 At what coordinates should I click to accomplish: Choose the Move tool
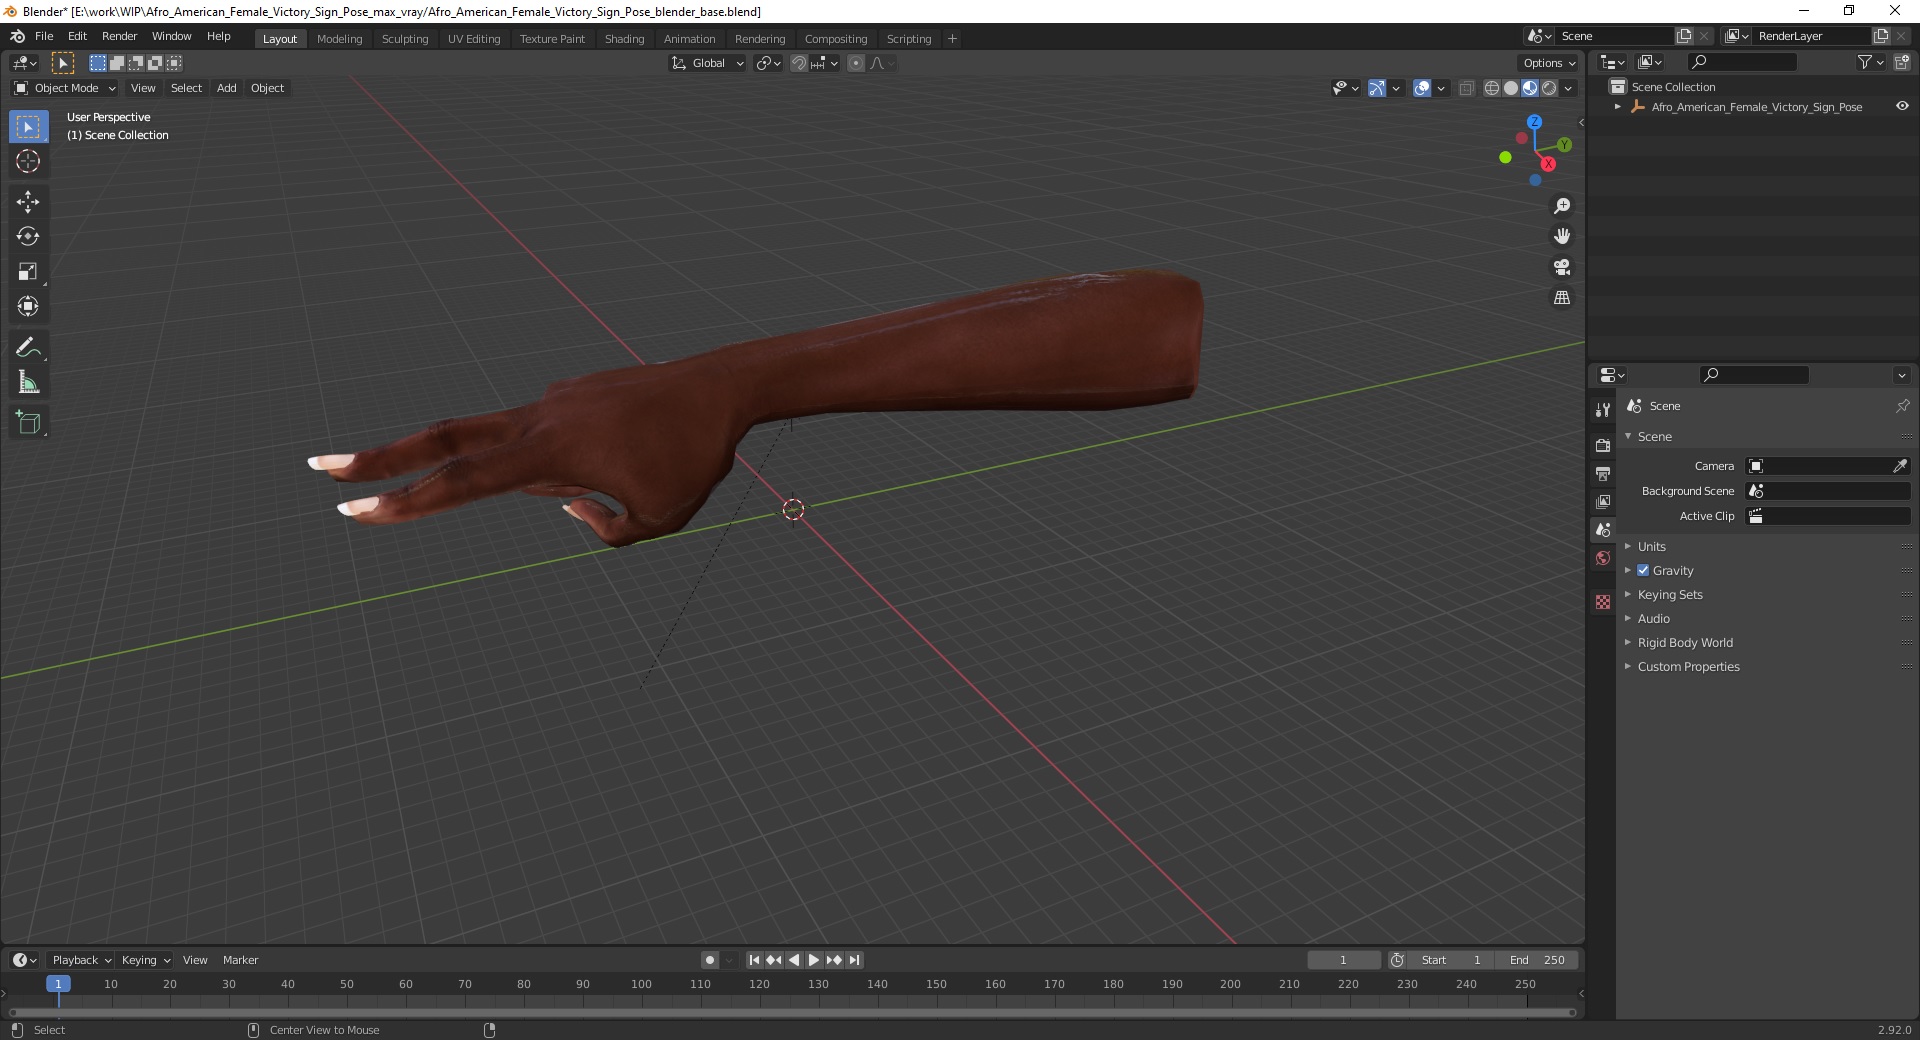28,202
